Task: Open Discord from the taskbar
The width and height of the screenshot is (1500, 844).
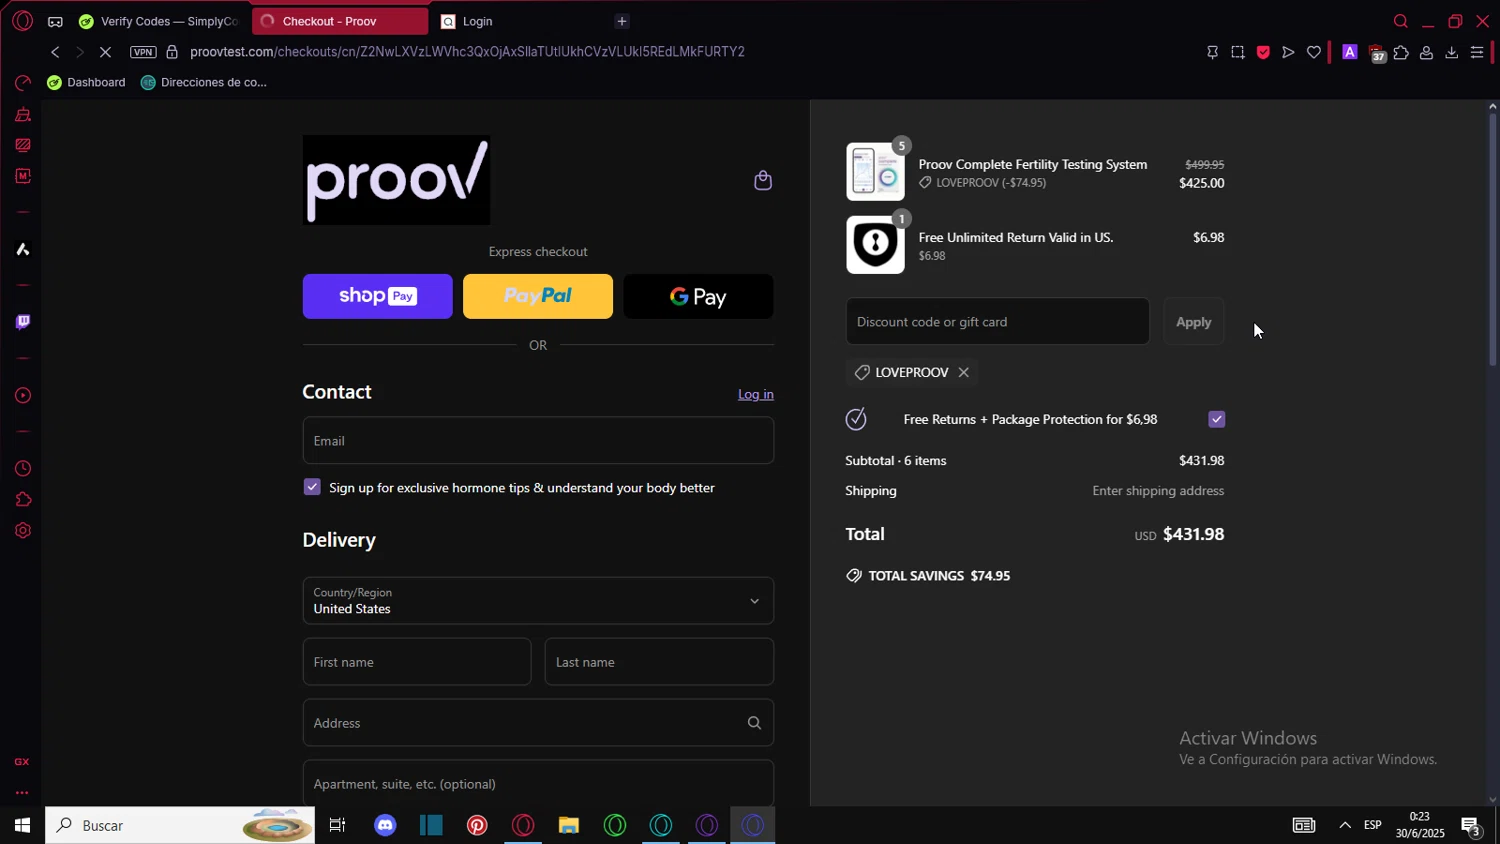Action: 385,825
